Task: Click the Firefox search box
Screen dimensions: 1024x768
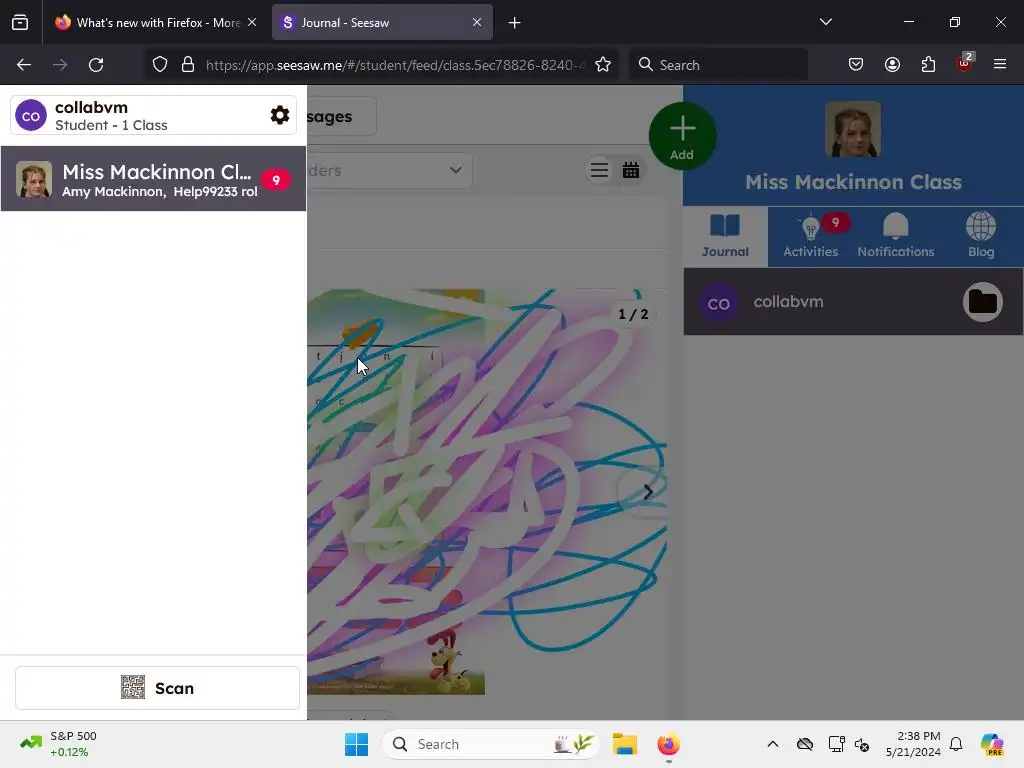Action: coord(718,65)
